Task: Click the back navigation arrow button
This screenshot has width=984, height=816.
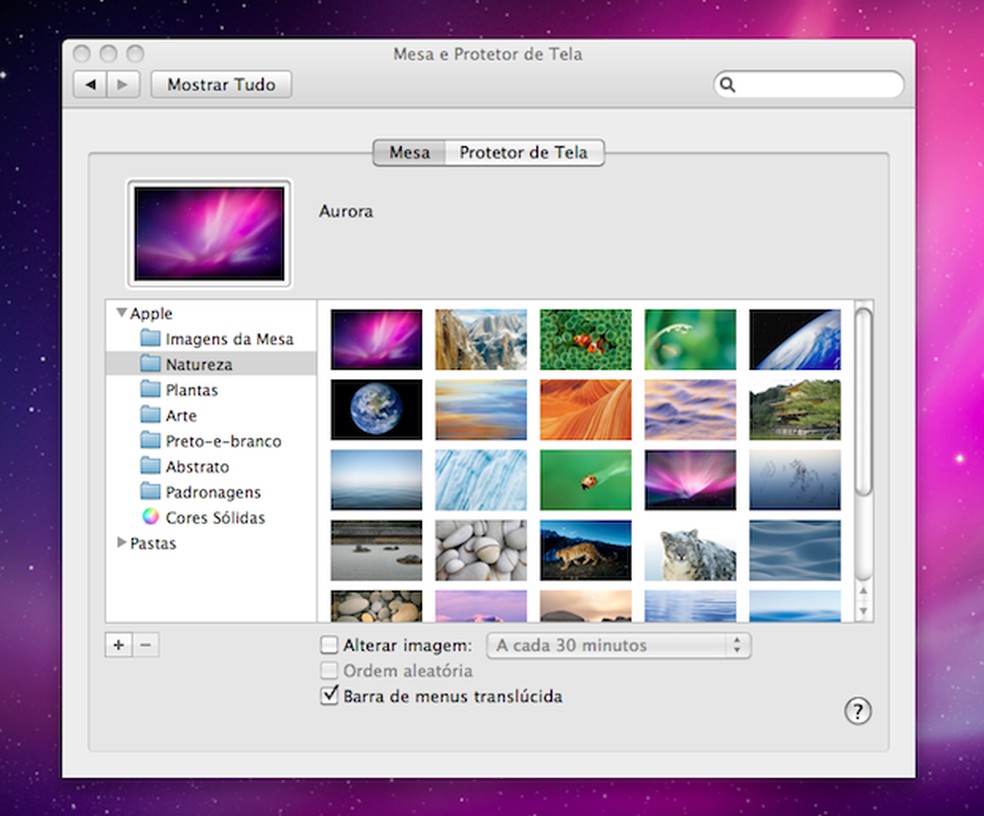Action: pyautogui.click(x=90, y=85)
